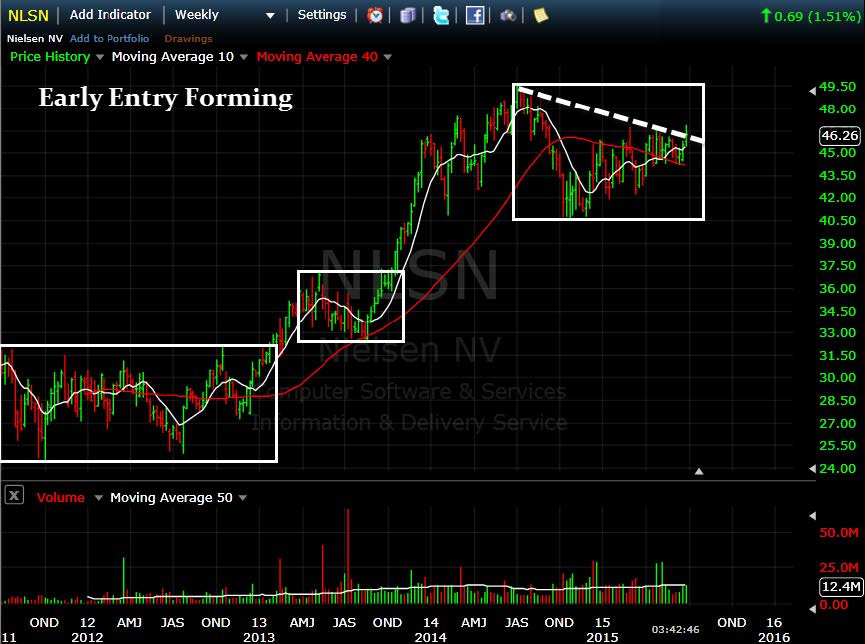The height and width of the screenshot is (644, 865).
Task: Click the triangle marker beside 24.00
Action: point(812,469)
